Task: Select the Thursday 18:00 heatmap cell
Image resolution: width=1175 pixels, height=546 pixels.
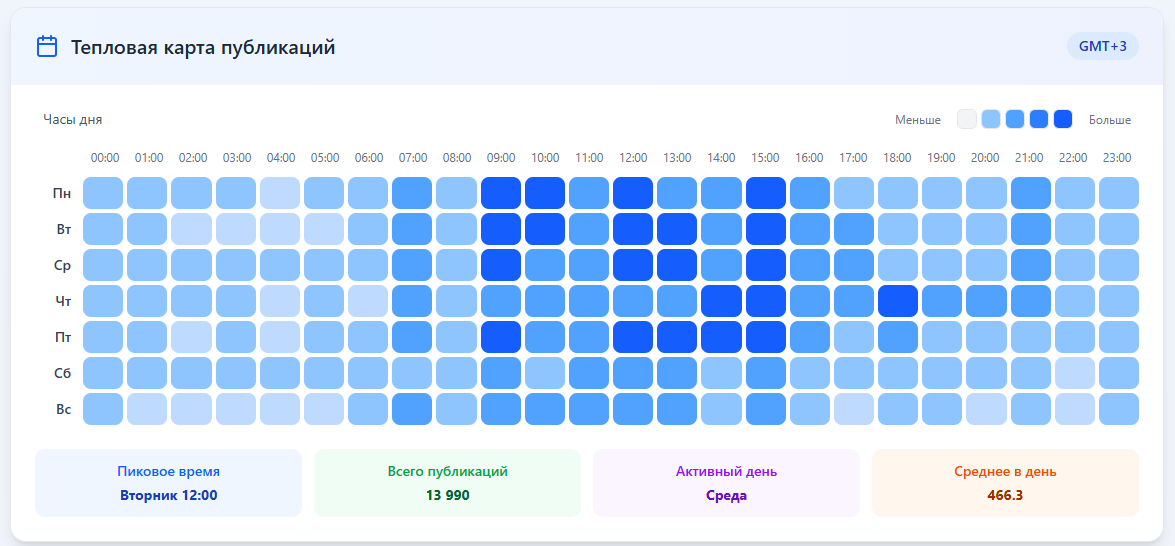Action: [897, 301]
